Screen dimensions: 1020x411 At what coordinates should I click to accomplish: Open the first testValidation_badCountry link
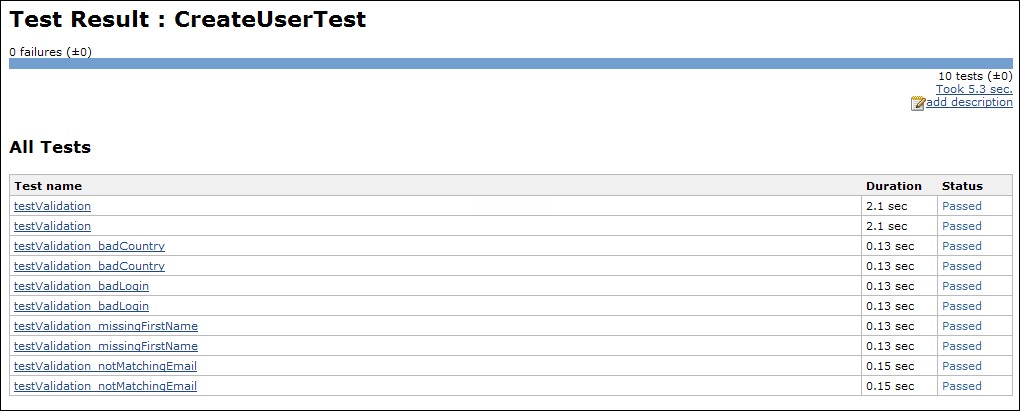click(89, 246)
